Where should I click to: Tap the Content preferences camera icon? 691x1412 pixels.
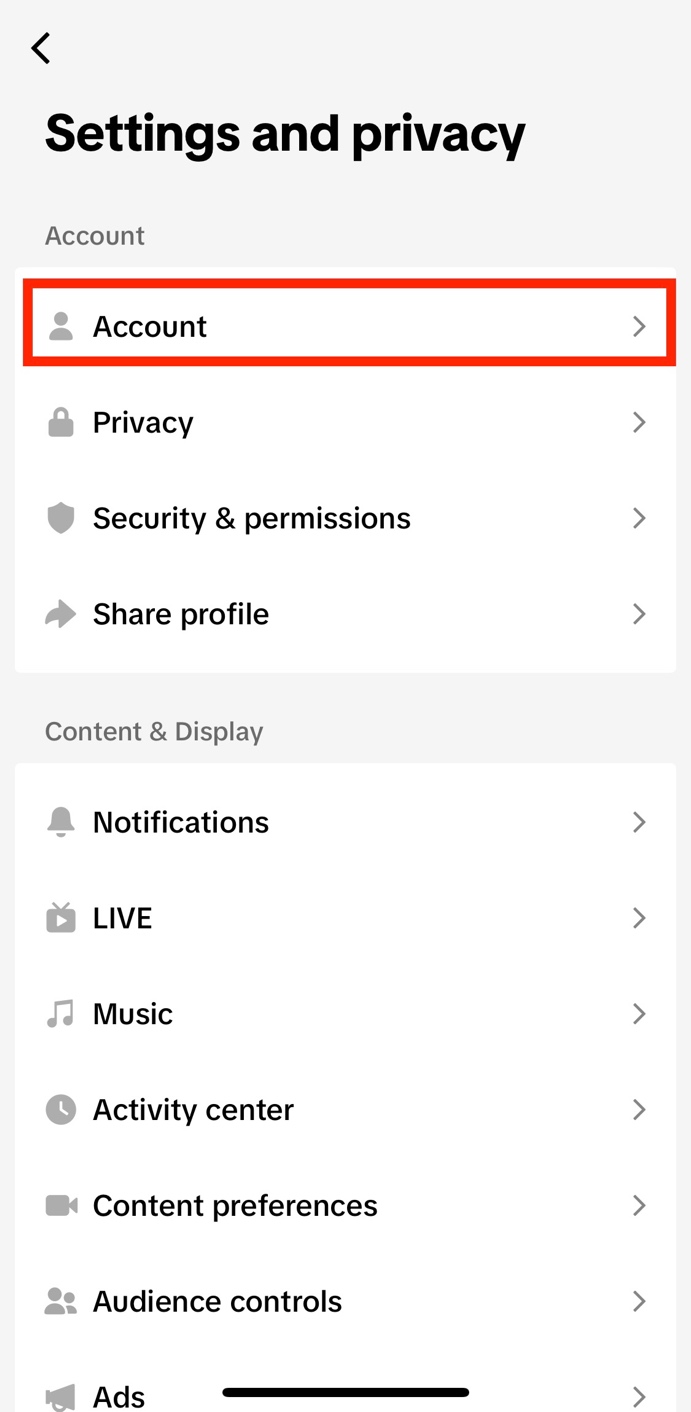[61, 1205]
